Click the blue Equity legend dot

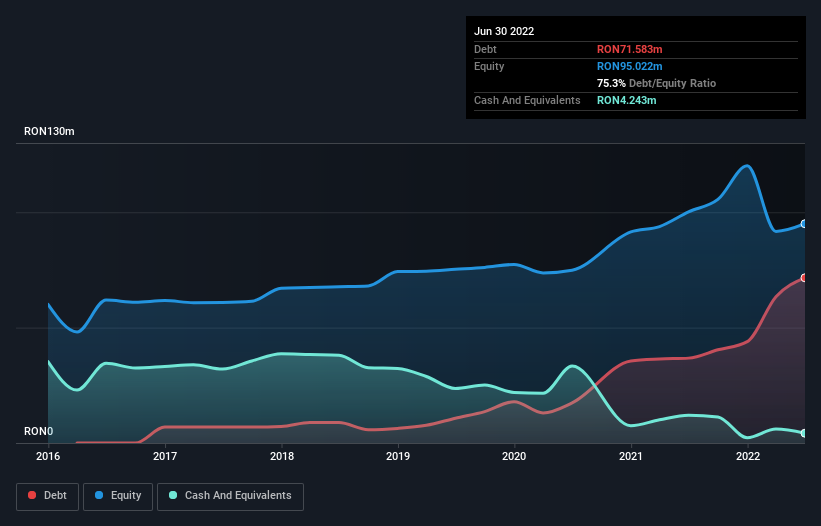click(x=99, y=495)
